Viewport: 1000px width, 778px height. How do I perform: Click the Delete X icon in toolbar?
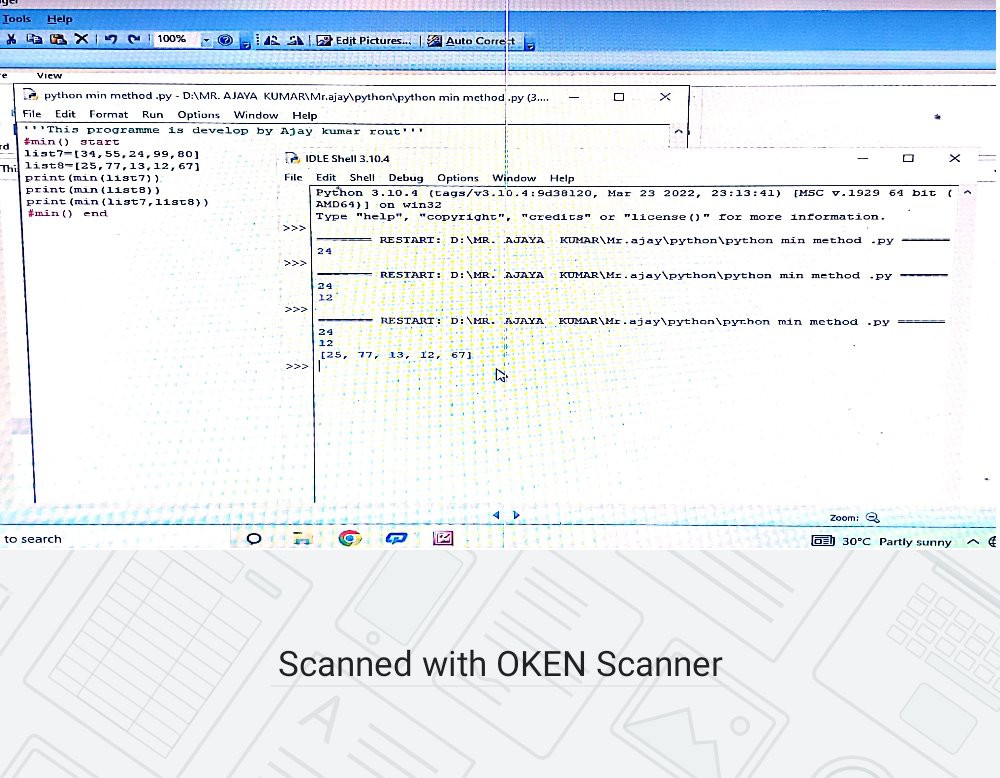[x=81, y=40]
